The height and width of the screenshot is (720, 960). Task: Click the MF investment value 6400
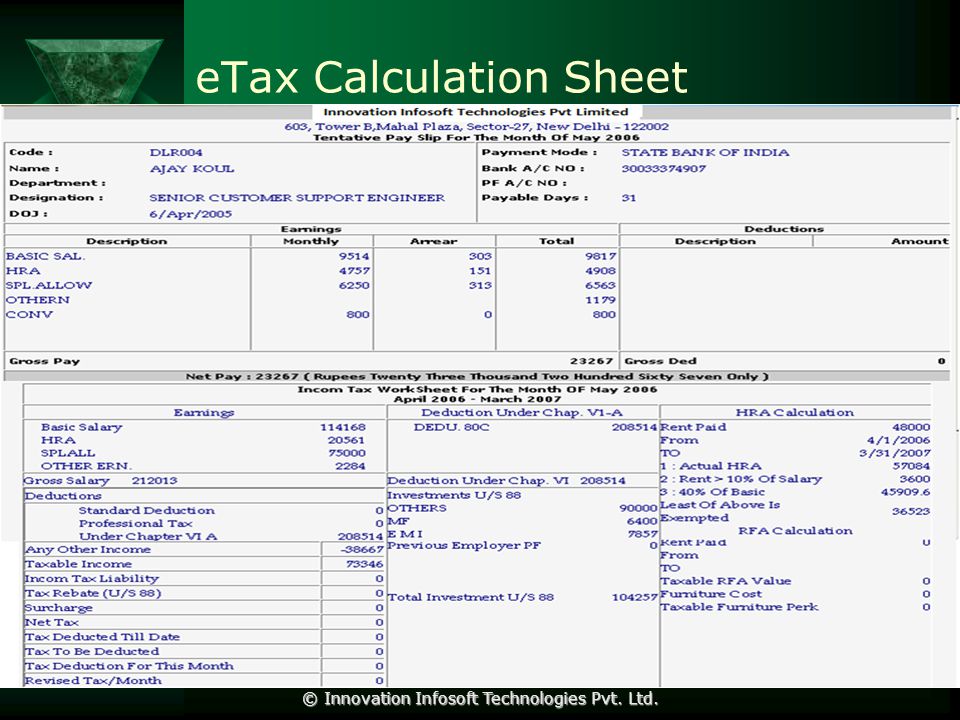coord(642,521)
